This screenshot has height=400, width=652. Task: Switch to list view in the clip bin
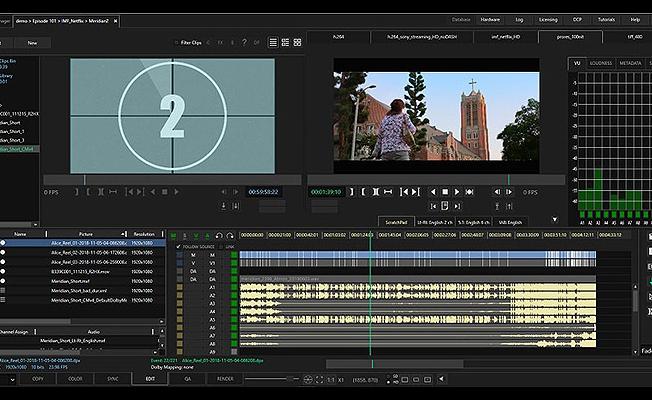[273, 42]
